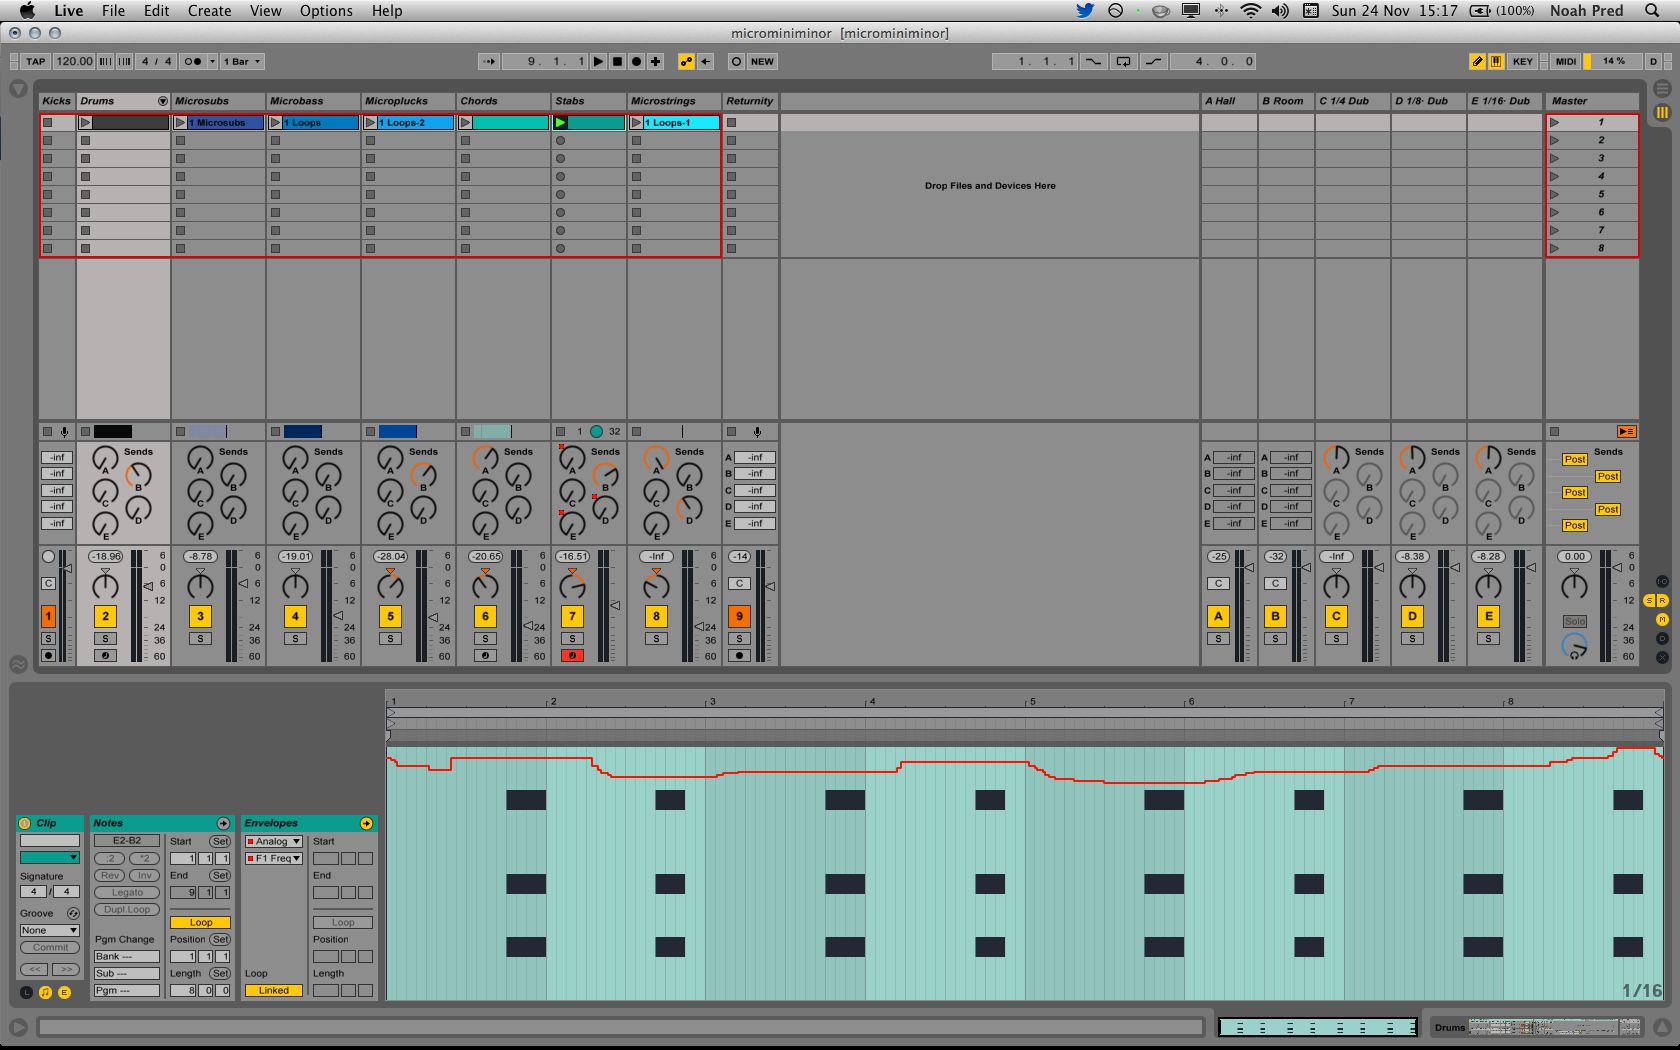Toggle the Punch-Out switch
This screenshot has height=1050, width=1680.
point(1153,61)
